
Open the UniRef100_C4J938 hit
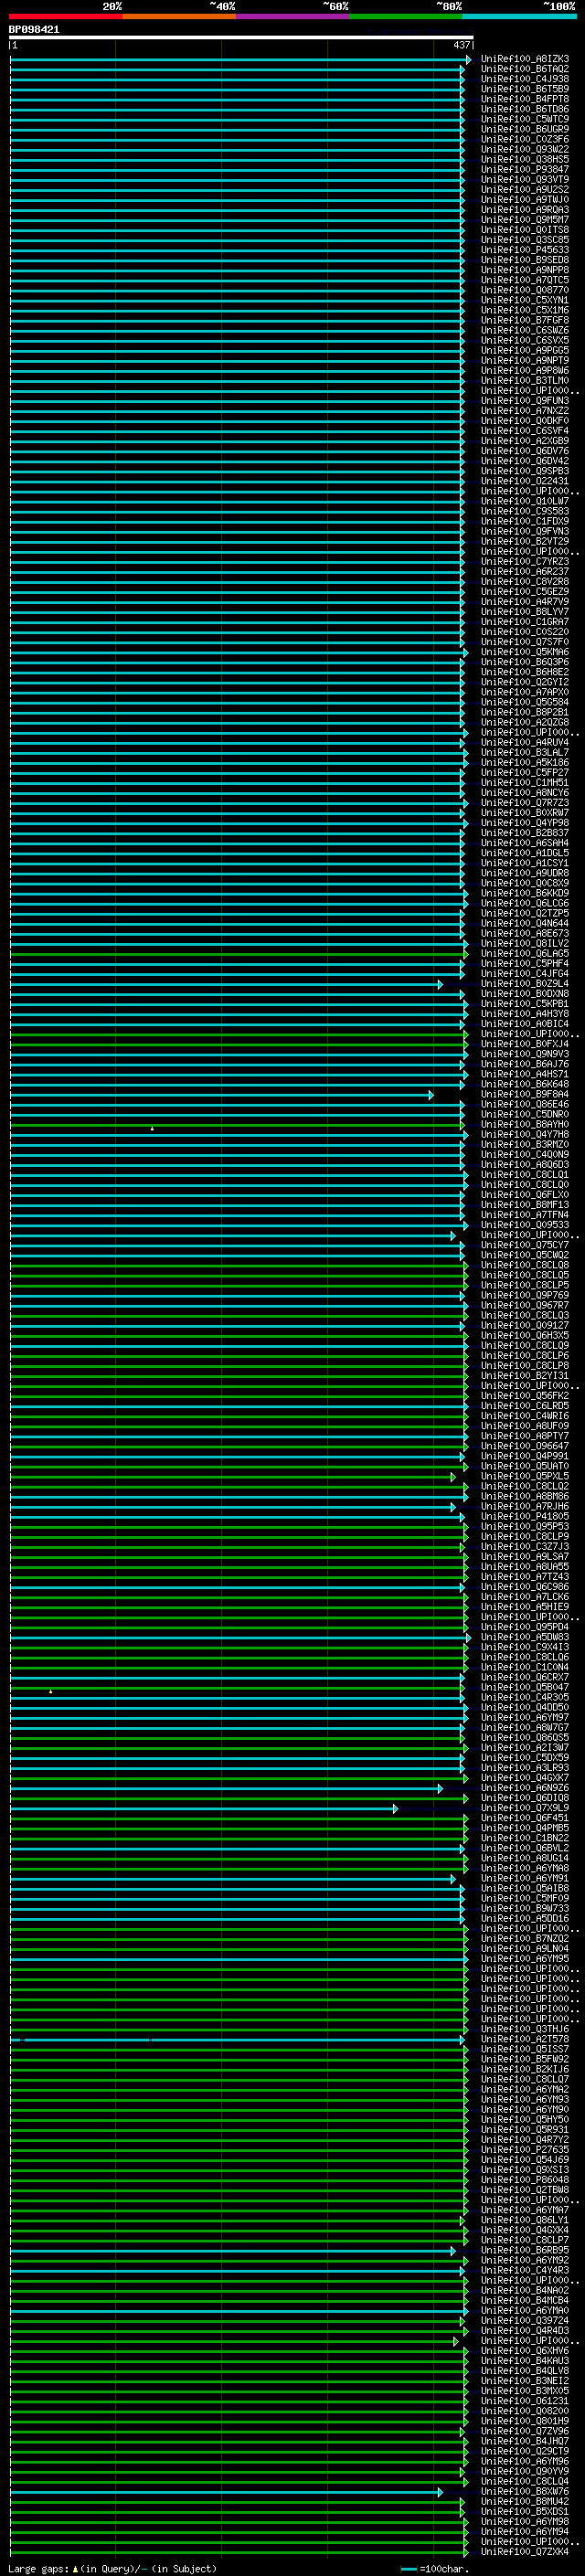coord(525,79)
